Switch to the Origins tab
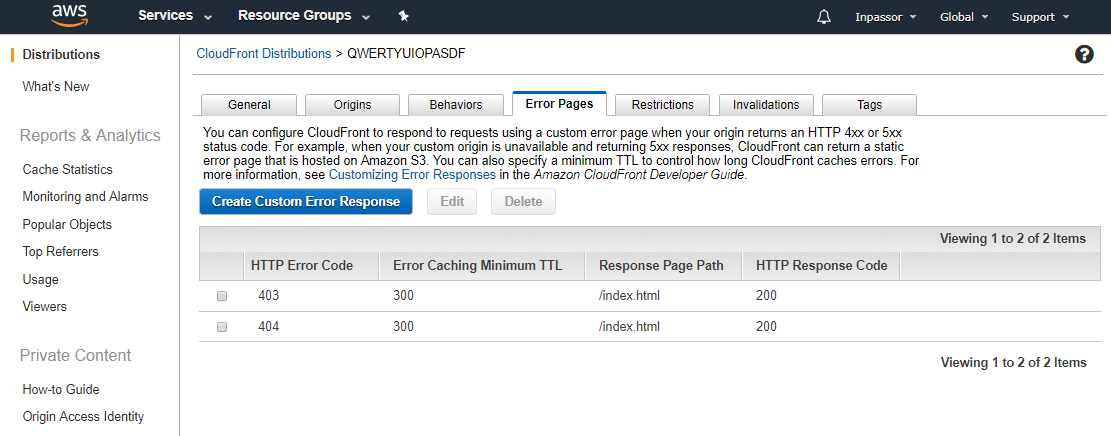Screen dimensions: 1111x436 point(352,105)
